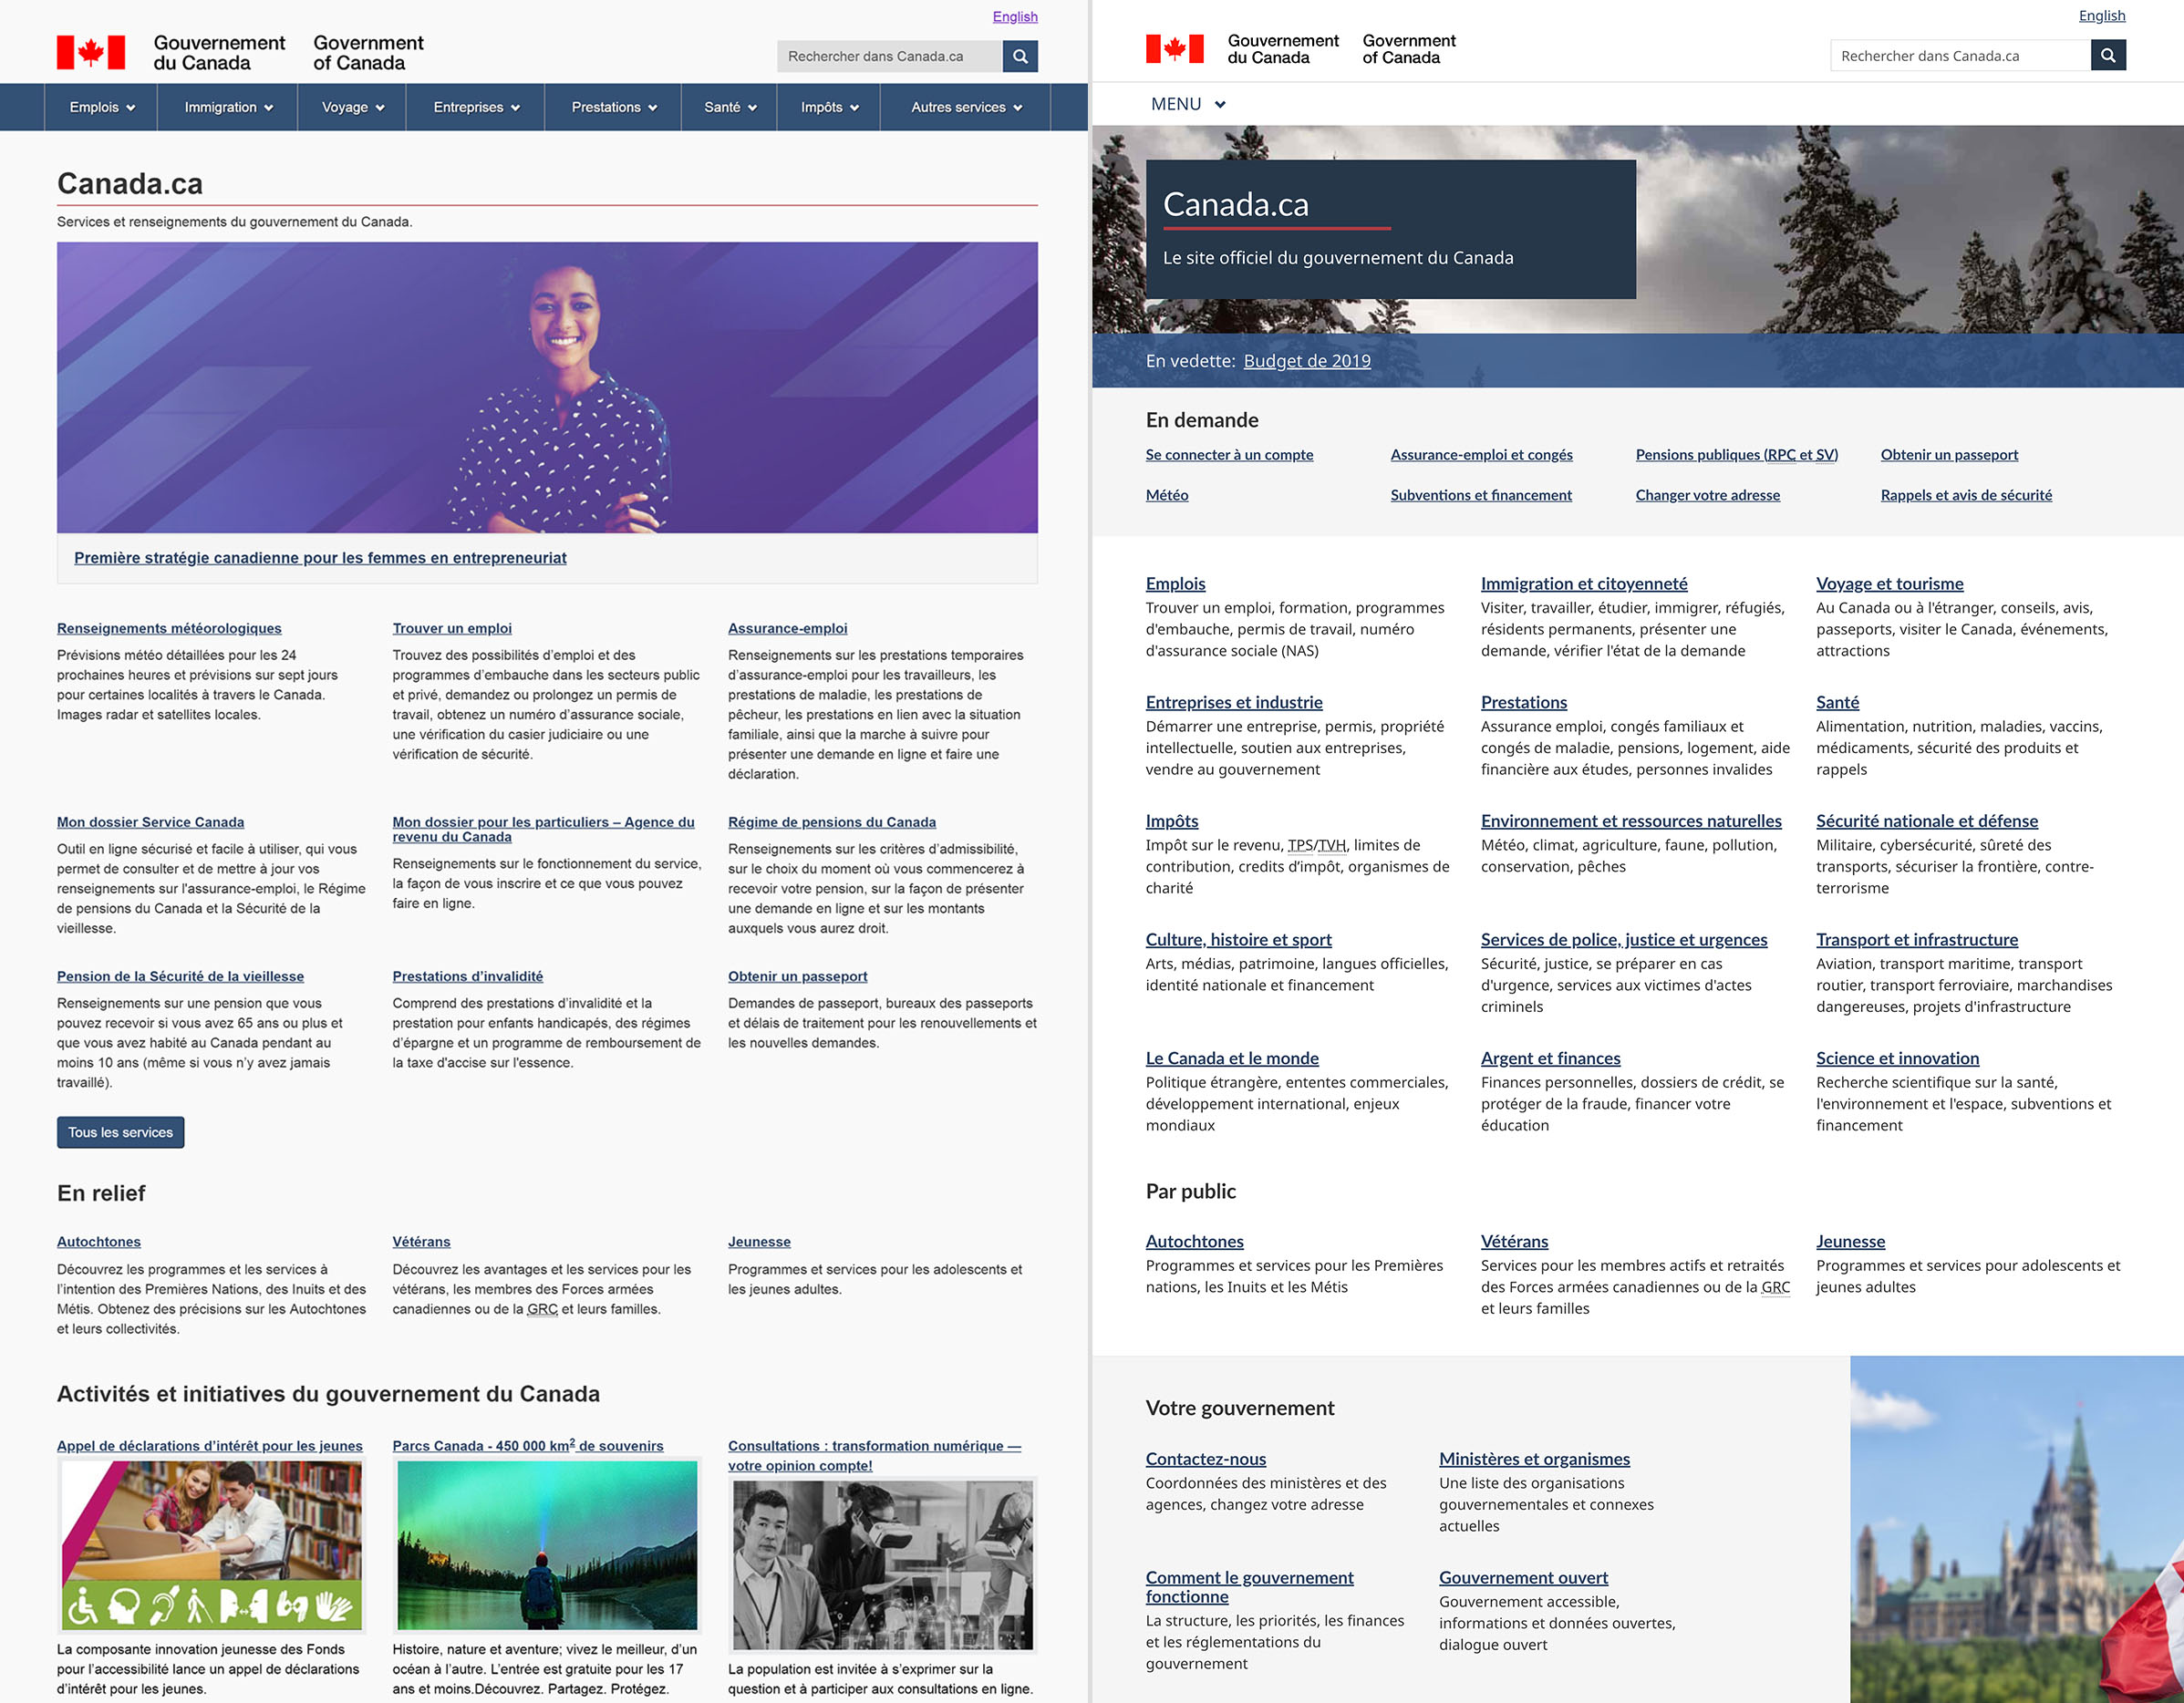
Task: Click the left page search magnifier icon
Action: (1019, 56)
